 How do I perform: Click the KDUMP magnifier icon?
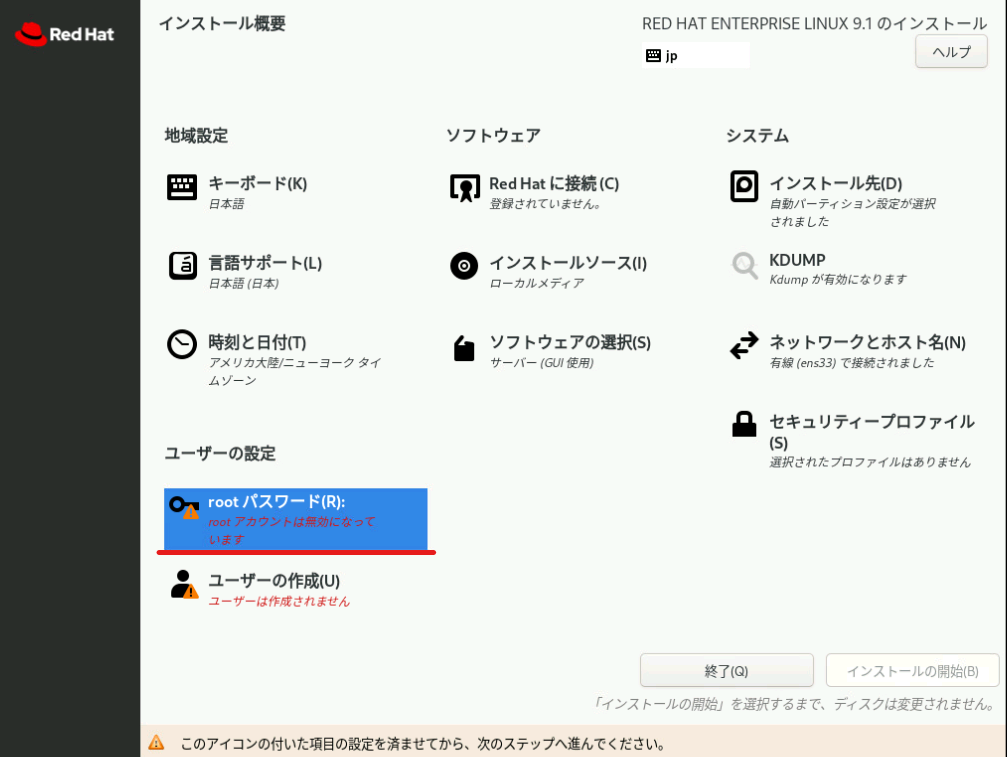point(744,265)
